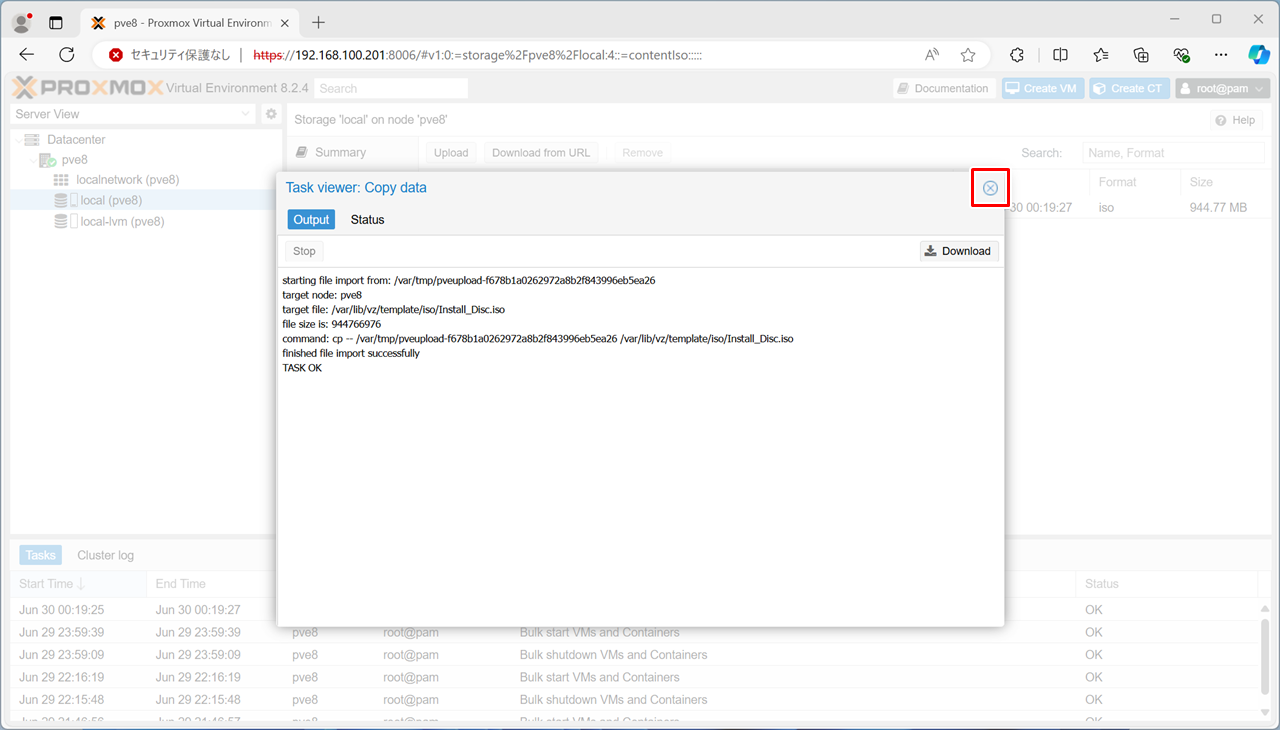The width and height of the screenshot is (1280, 730).
Task: Switch to Cluster log tab
Action: [105, 555]
